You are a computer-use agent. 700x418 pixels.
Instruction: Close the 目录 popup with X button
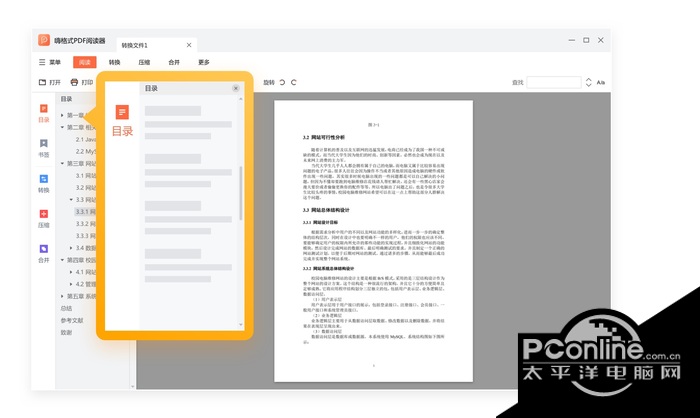coord(236,88)
